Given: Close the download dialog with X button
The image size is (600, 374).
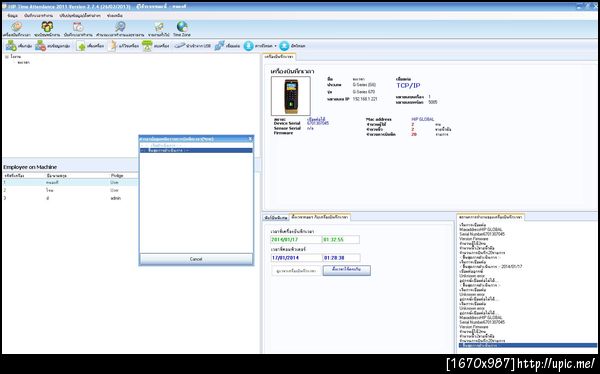Looking at the screenshot, I should (250, 139).
